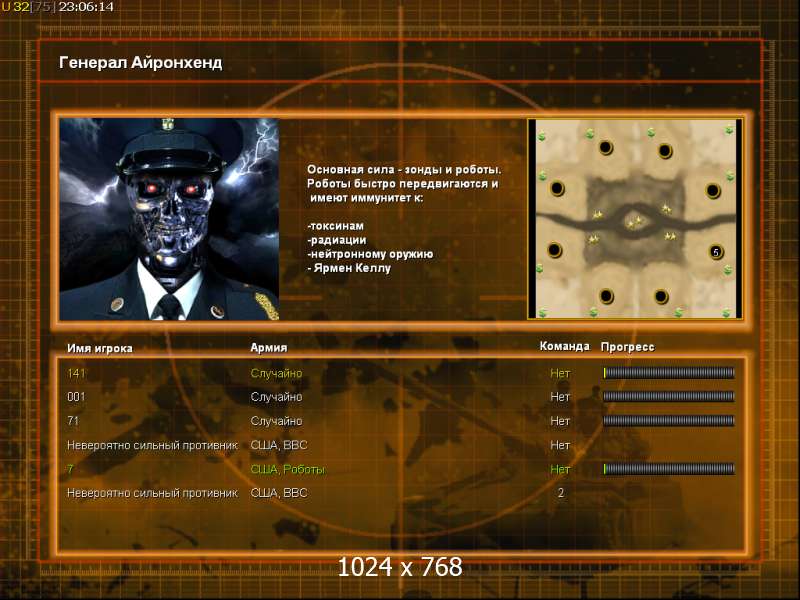This screenshot has height=600, width=800.
Task: Click the green 'США, Роботы' army entry
Action: (288, 469)
